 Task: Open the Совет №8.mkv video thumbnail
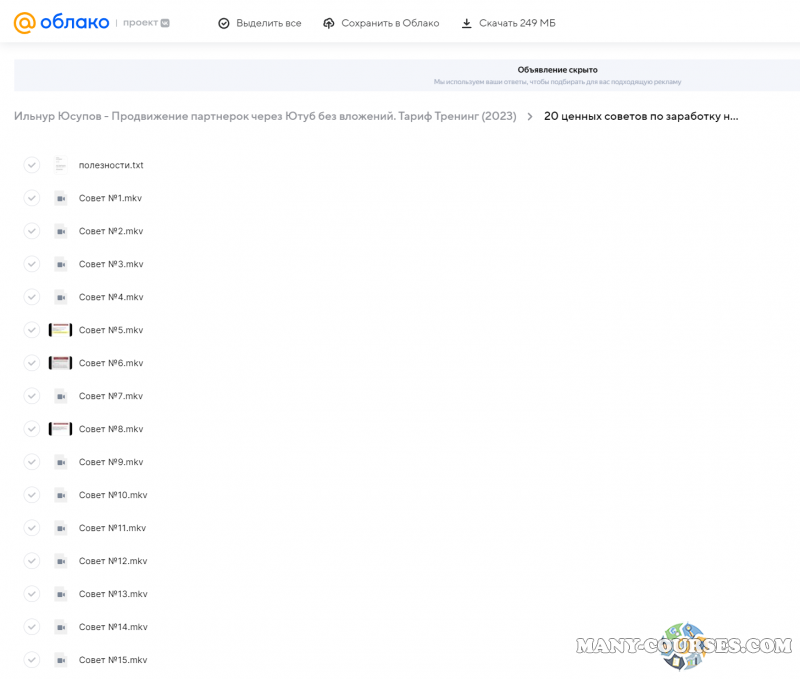pos(60,429)
